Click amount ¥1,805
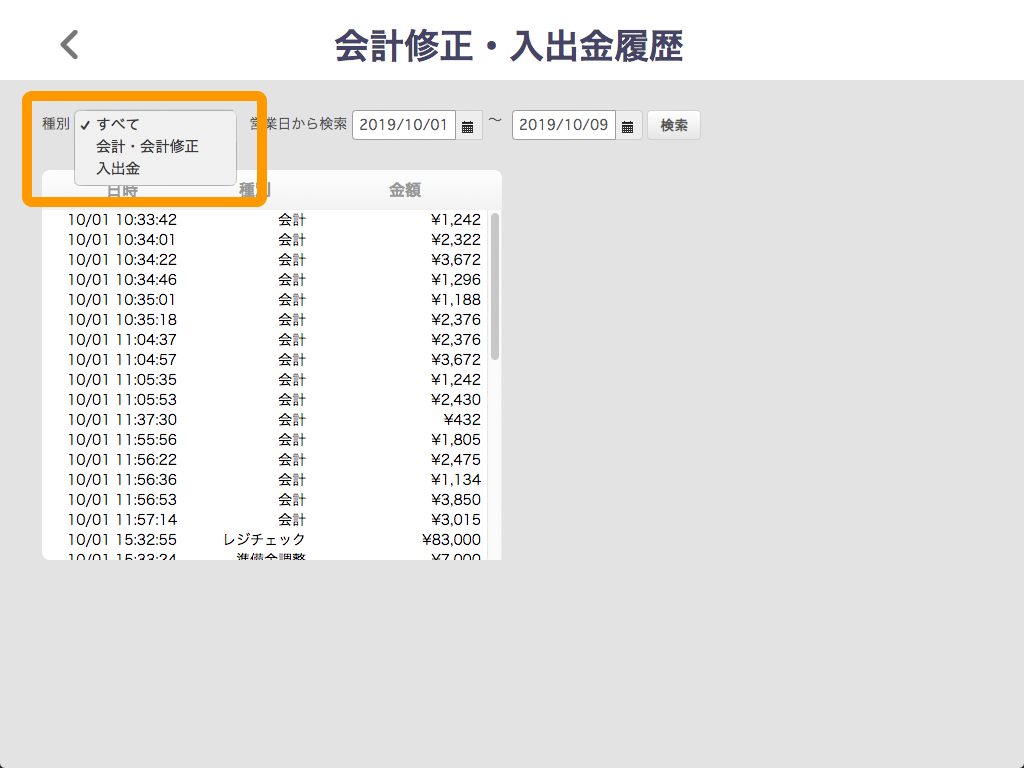This screenshot has width=1024, height=768. pos(456,440)
